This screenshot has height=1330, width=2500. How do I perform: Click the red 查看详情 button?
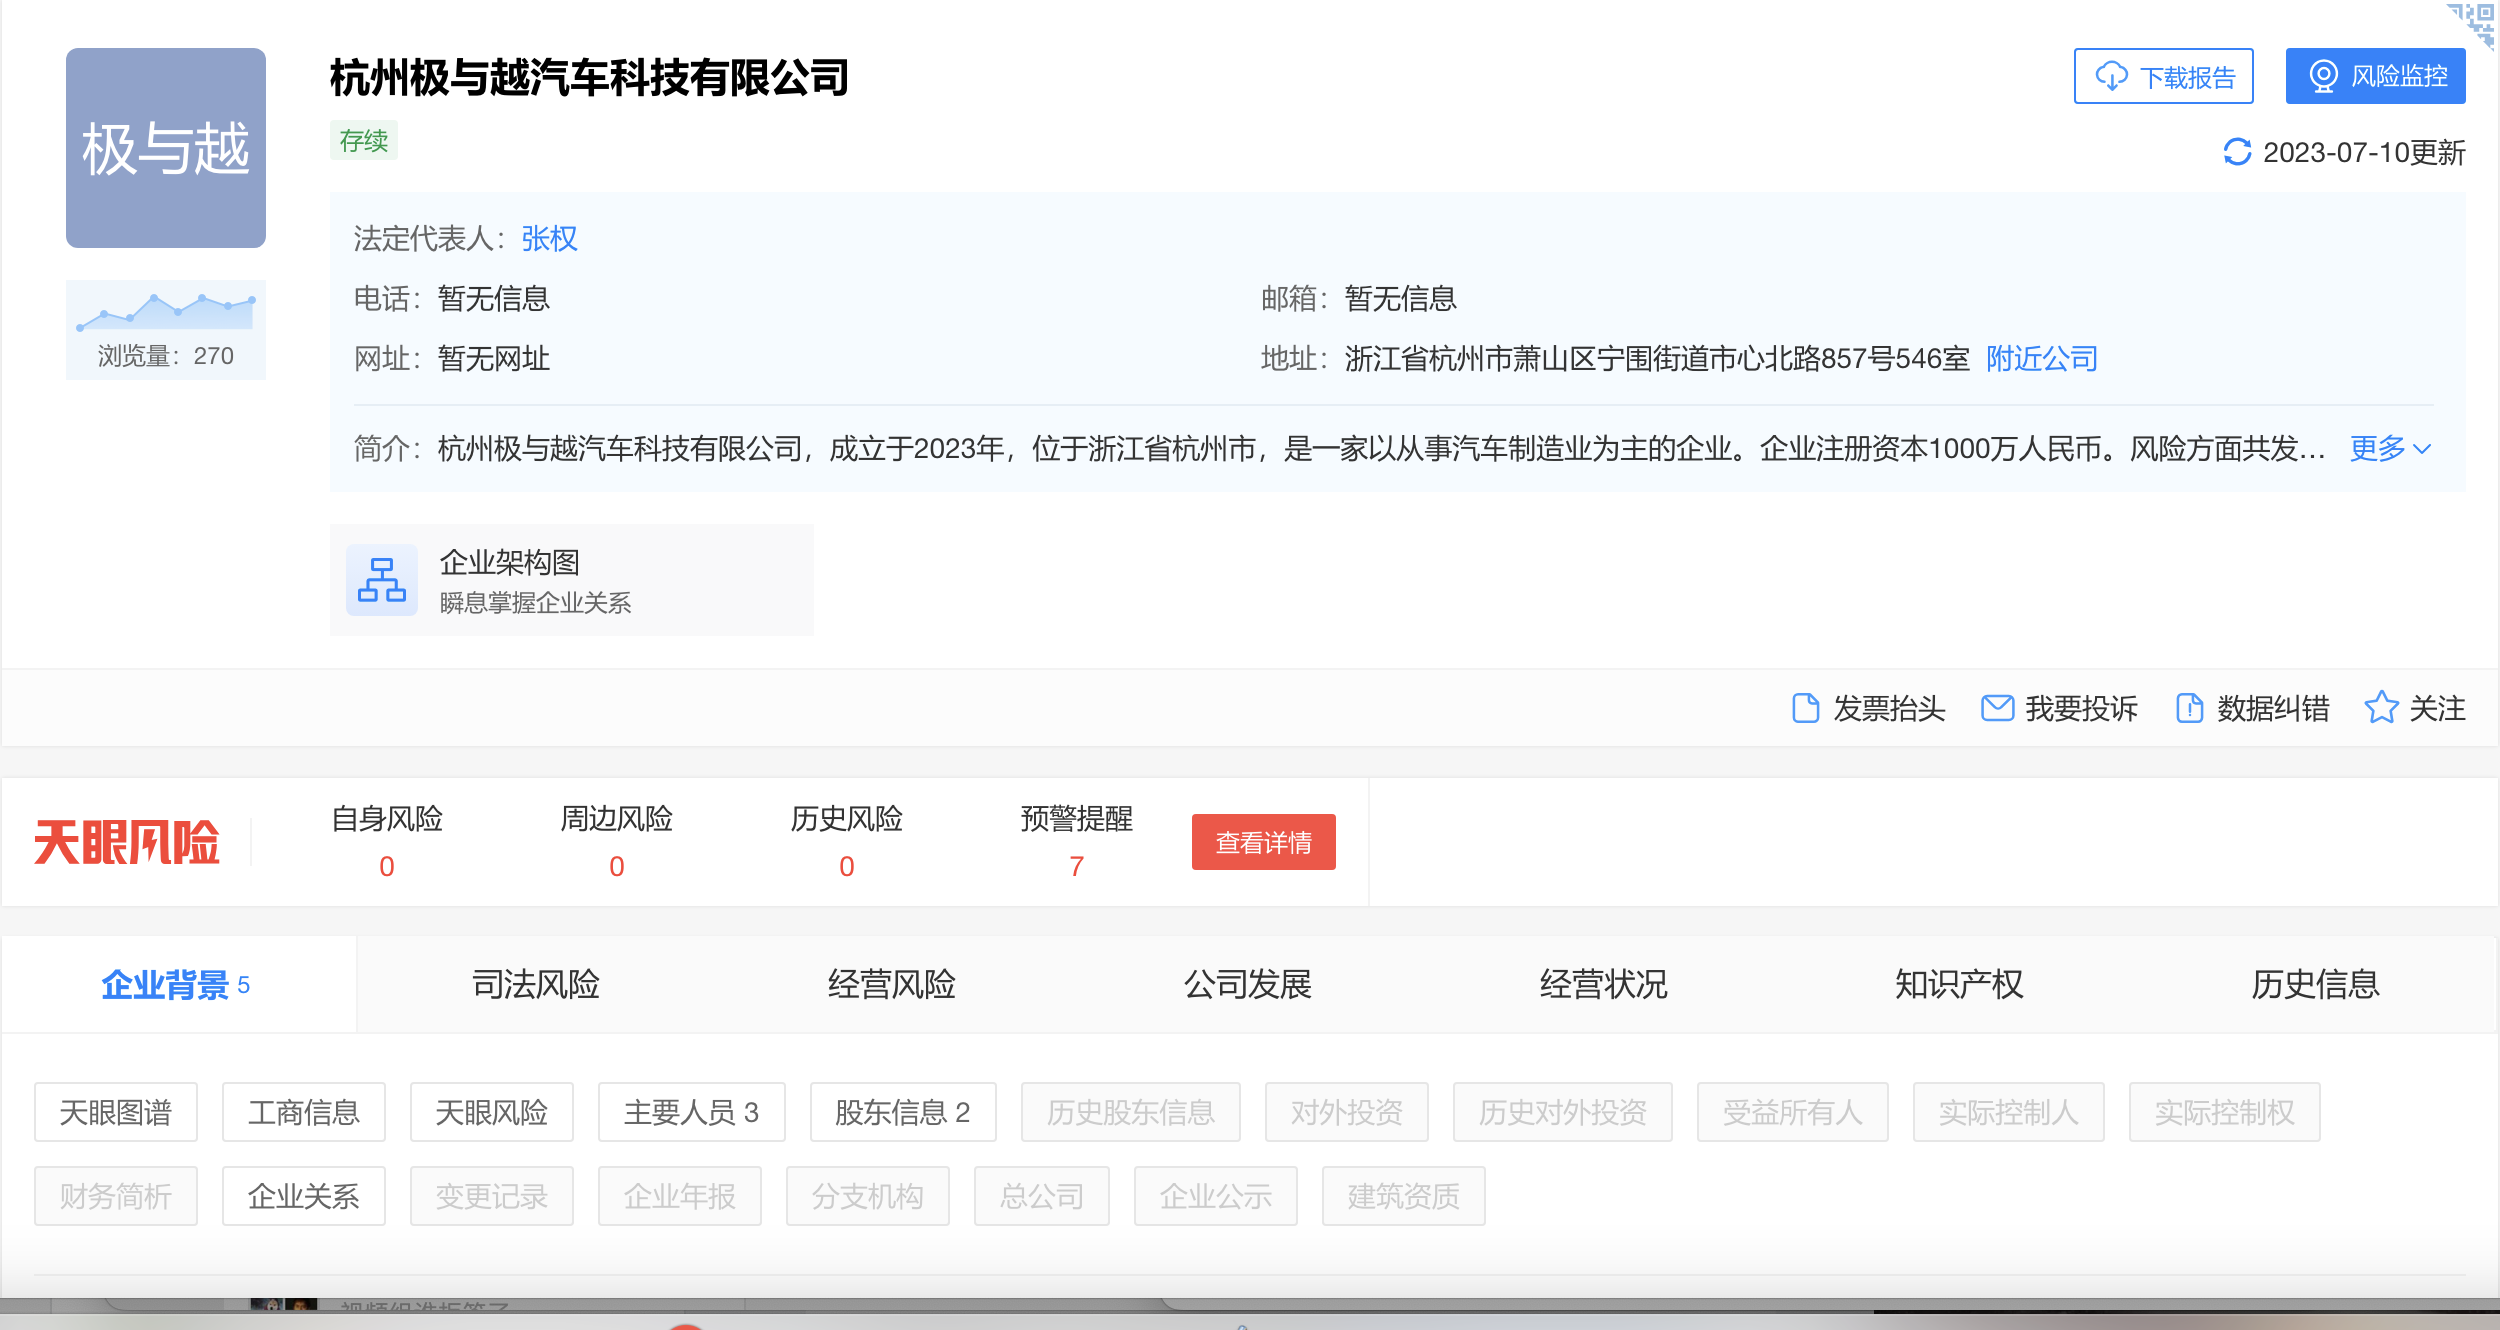point(1263,842)
